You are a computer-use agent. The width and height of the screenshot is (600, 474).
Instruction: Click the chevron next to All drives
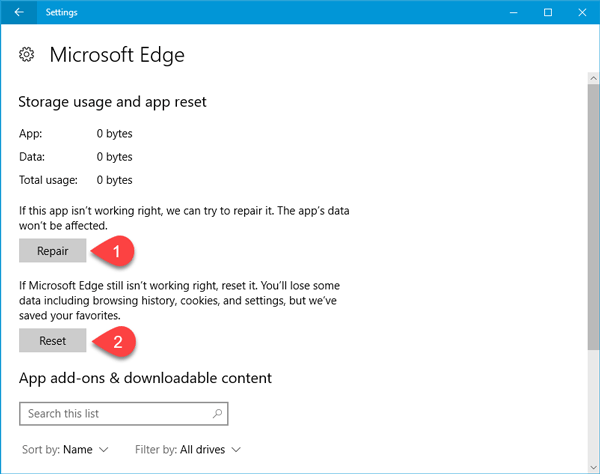tap(236, 450)
